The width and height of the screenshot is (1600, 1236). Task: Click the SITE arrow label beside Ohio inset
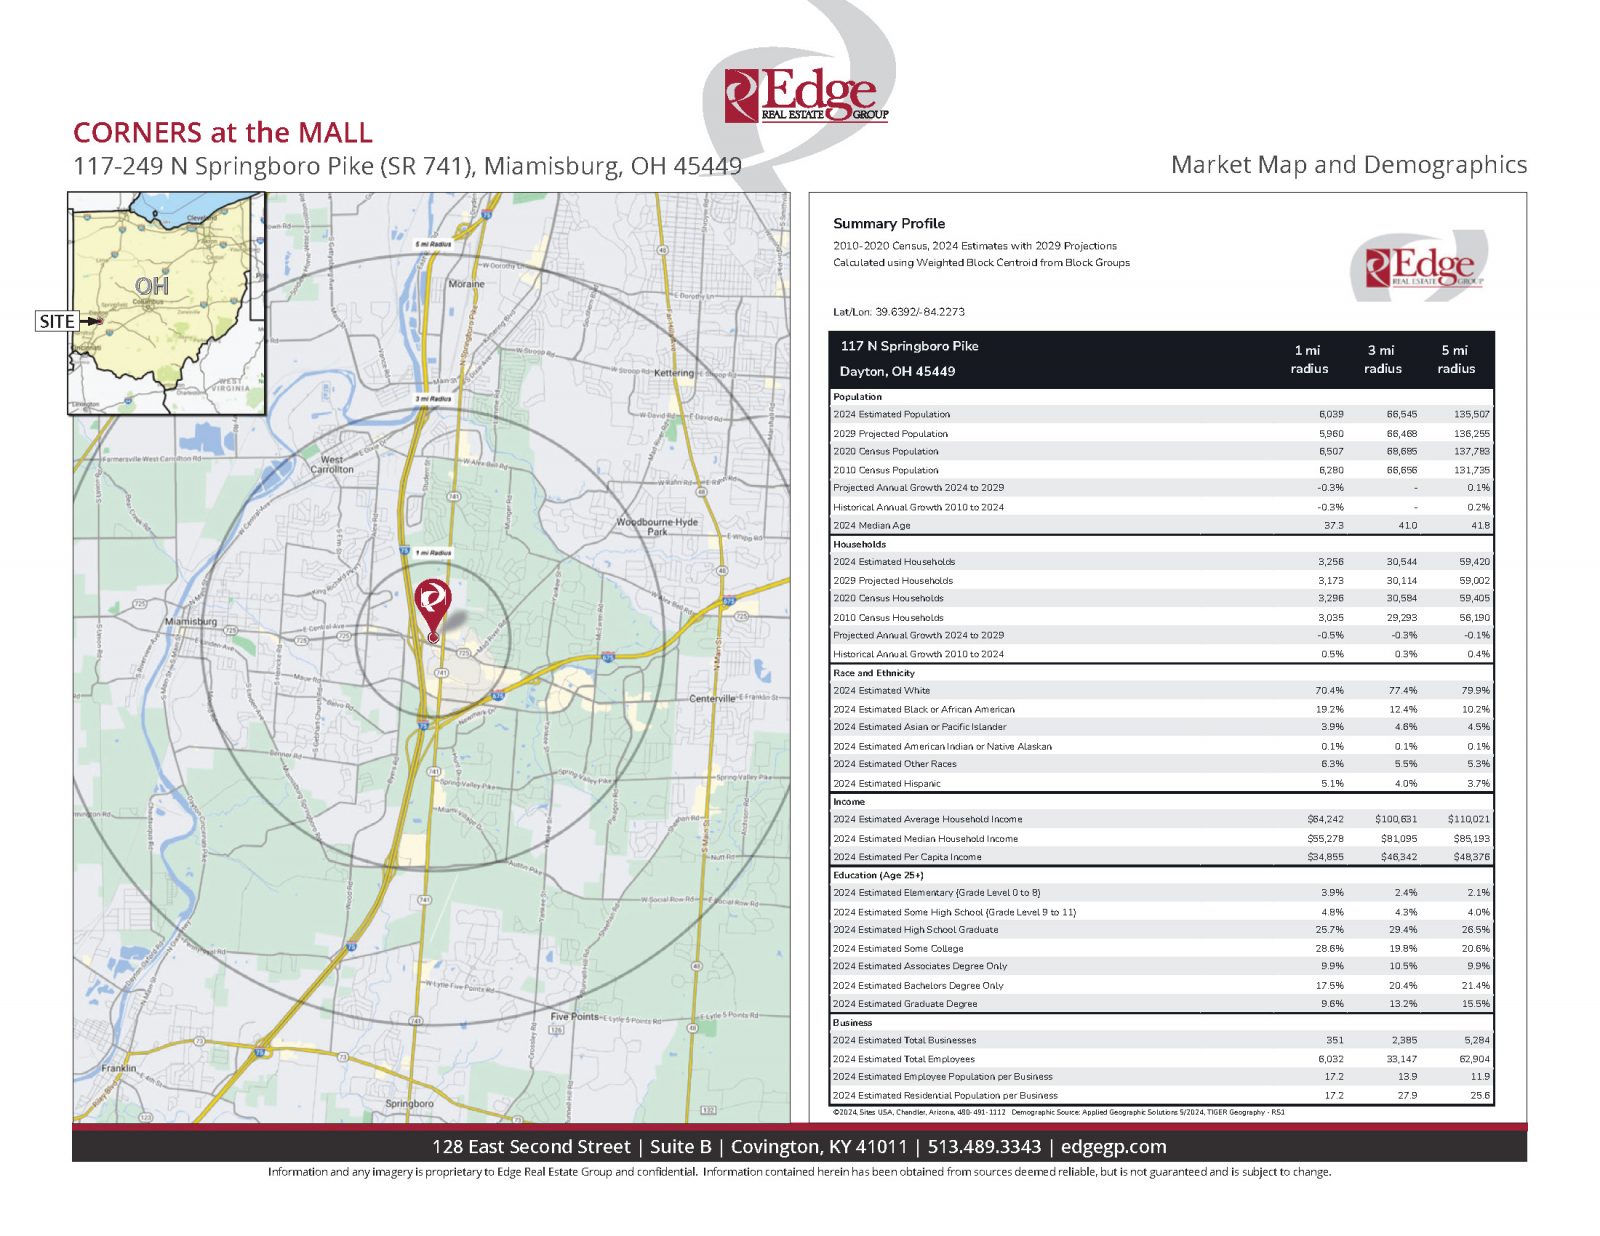pos(58,321)
